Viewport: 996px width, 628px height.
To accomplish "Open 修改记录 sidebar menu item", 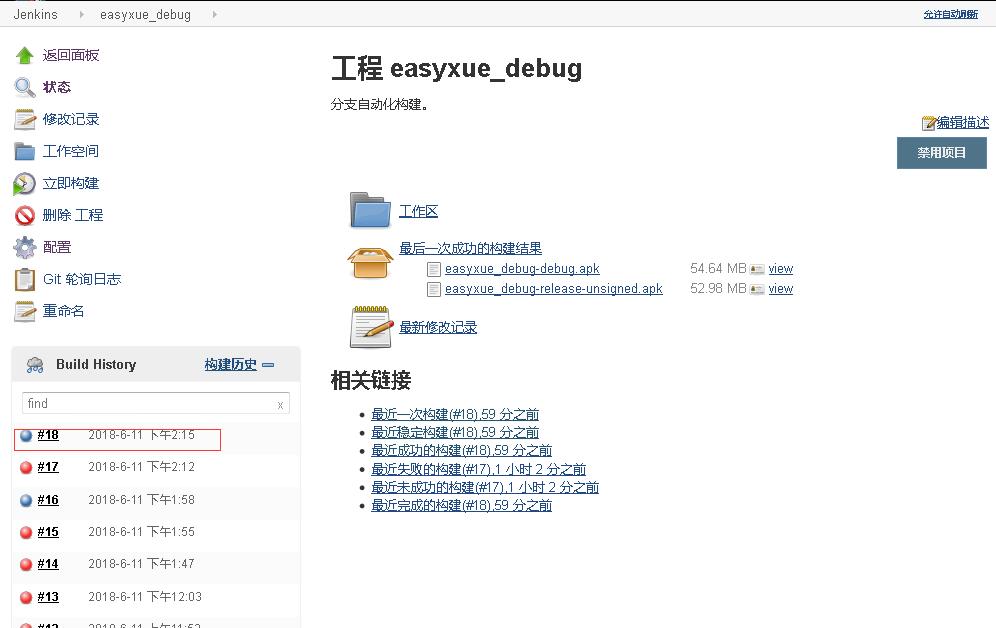I will (x=71, y=119).
